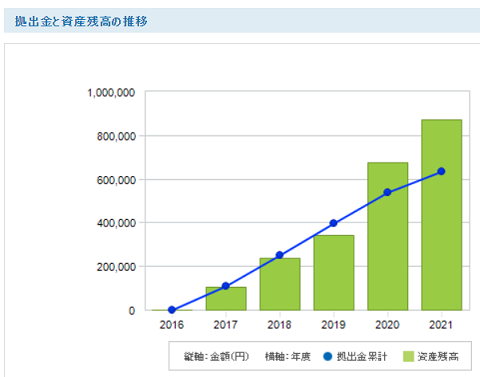Click the blue circle legend marker for 拠出金累計
480x377 pixels.
click(x=328, y=356)
